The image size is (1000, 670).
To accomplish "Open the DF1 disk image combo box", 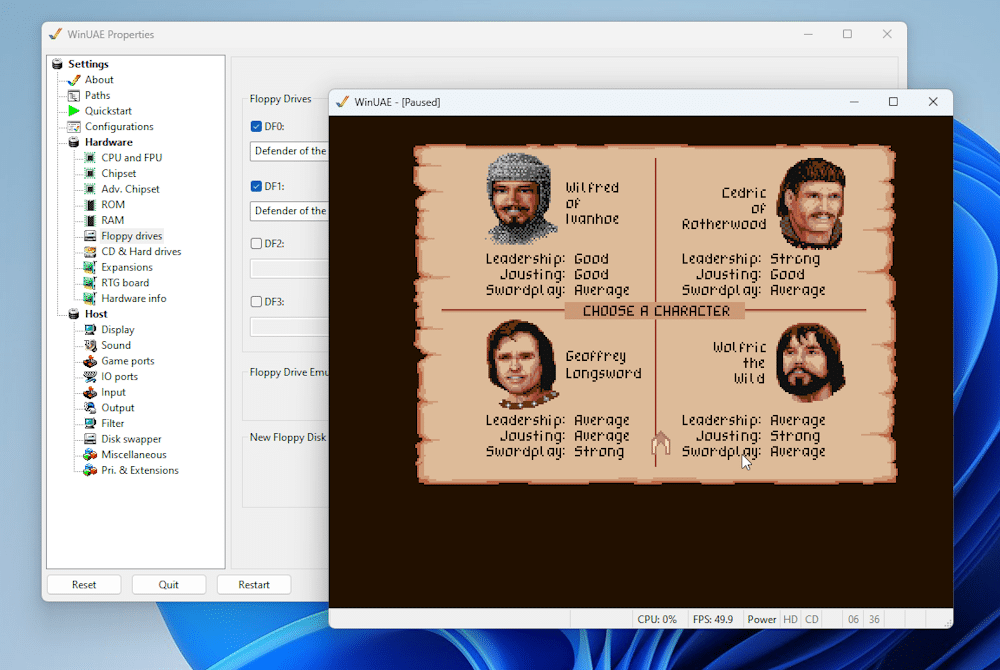I will click(289, 211).
